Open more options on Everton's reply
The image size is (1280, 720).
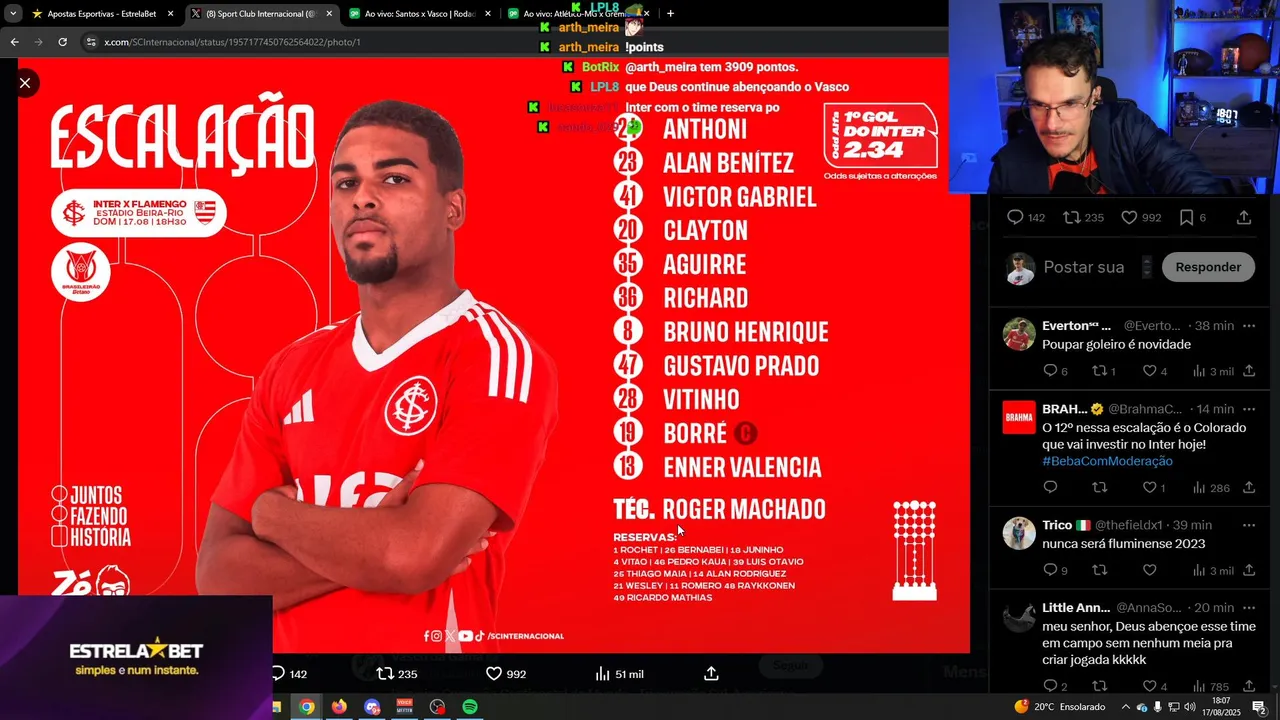pos(1248,326)
